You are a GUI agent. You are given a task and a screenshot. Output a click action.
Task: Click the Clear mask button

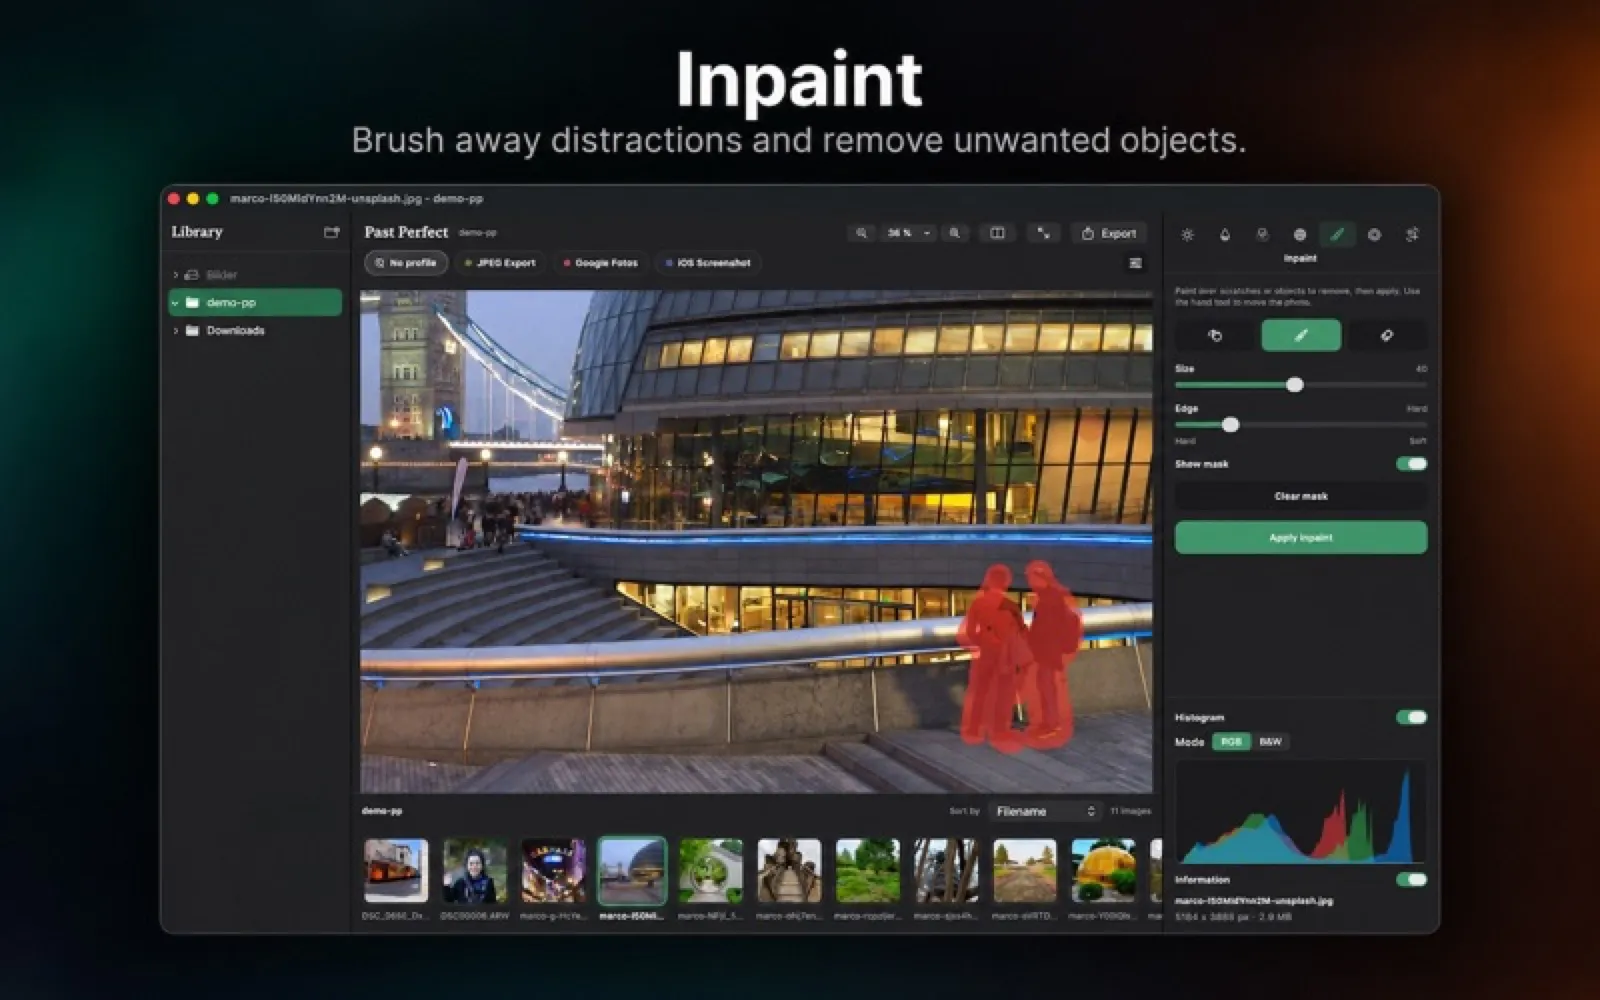[1301, 496]
